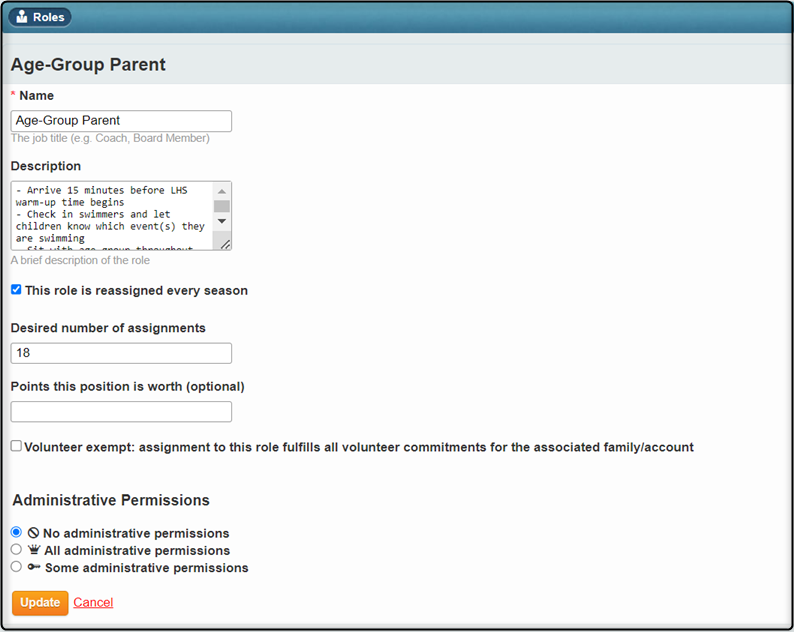Viewport: 794px width, 632px height.
Task: Click the 'All administrative permissions' label text
Action: coord(137,550)
